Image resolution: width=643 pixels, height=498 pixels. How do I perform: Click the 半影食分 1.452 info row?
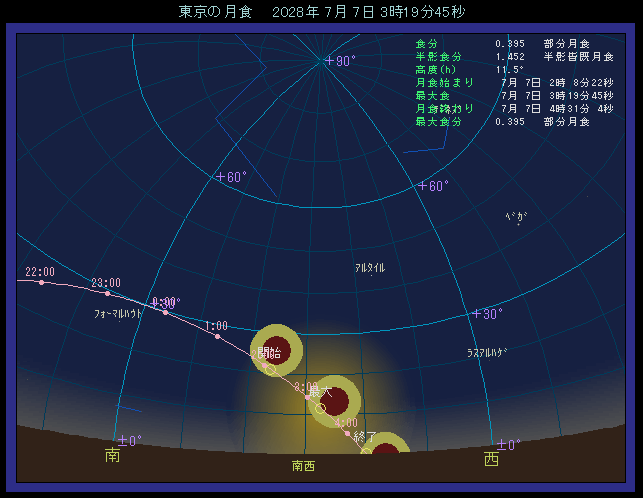(x=501, y=56)
